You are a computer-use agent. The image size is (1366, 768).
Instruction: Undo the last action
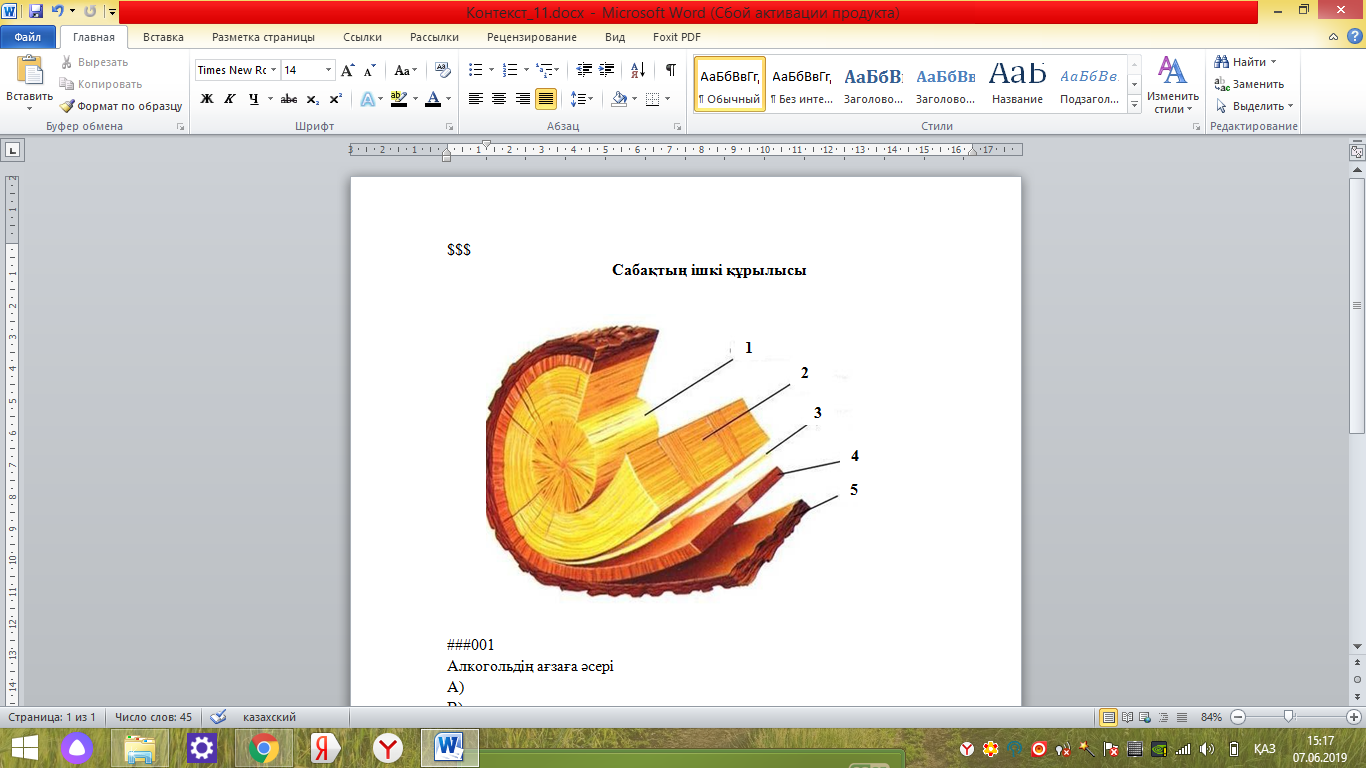click(x=58, y=13)
